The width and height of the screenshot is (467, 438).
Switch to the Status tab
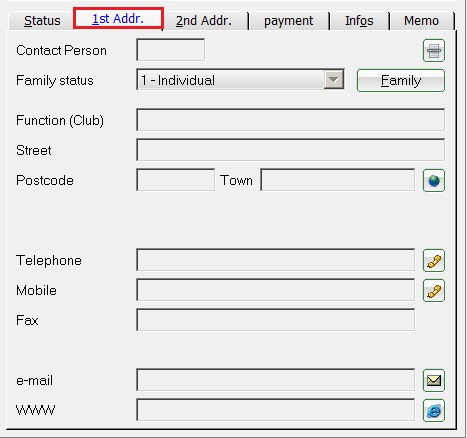42,21
